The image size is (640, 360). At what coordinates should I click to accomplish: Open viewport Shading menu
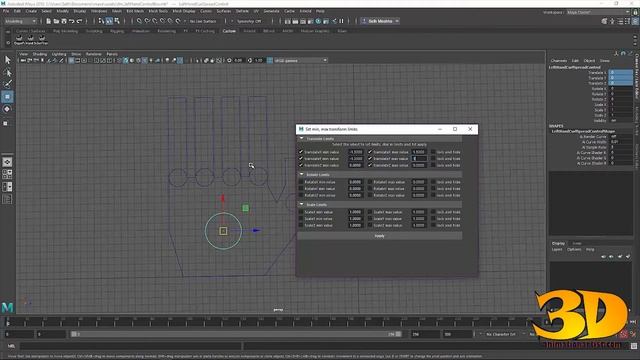click(40, 54)
